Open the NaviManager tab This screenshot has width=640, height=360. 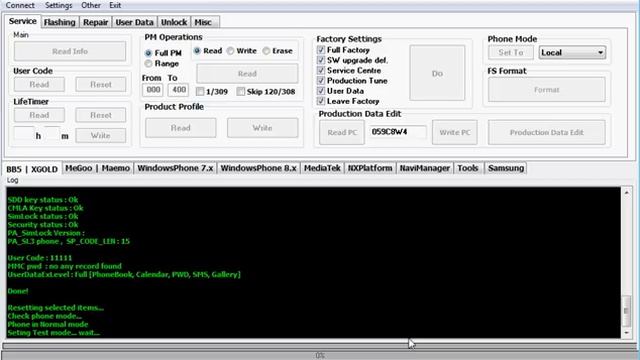pyautogui.click(x=424, y=168)
